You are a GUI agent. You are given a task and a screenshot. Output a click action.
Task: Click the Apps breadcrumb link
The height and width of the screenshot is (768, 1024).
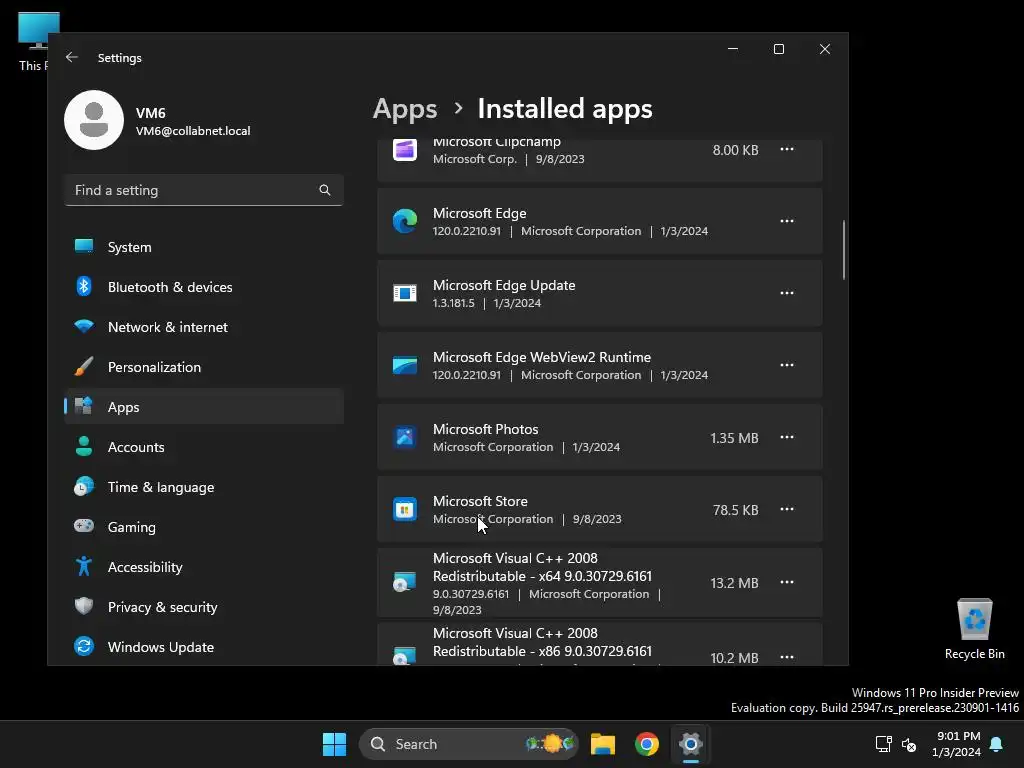coord(405,108)
